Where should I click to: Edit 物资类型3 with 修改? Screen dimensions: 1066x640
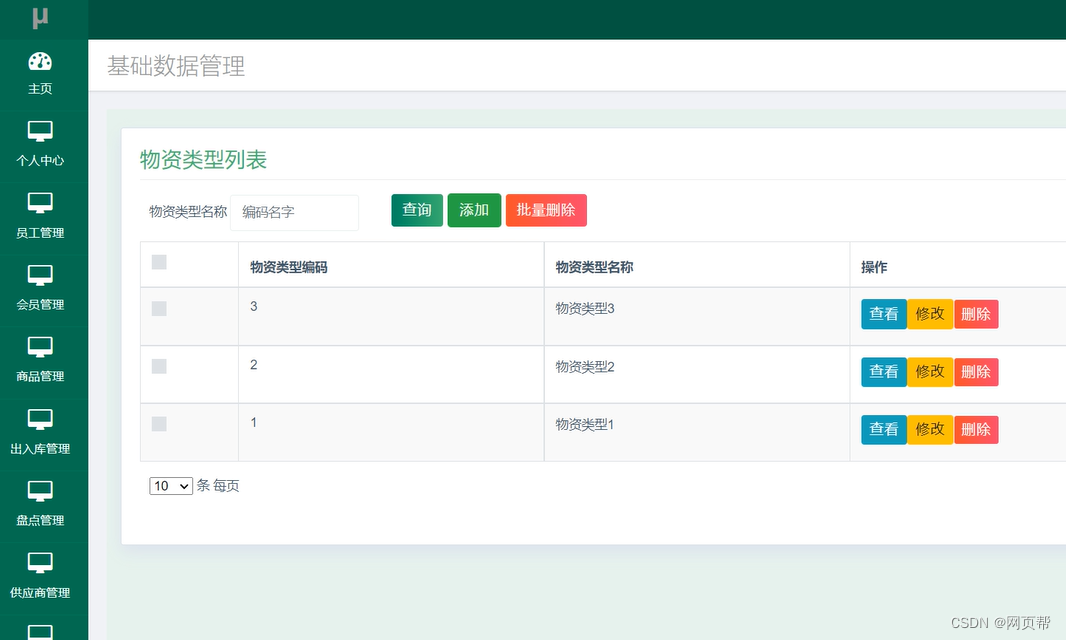(930, 314)
